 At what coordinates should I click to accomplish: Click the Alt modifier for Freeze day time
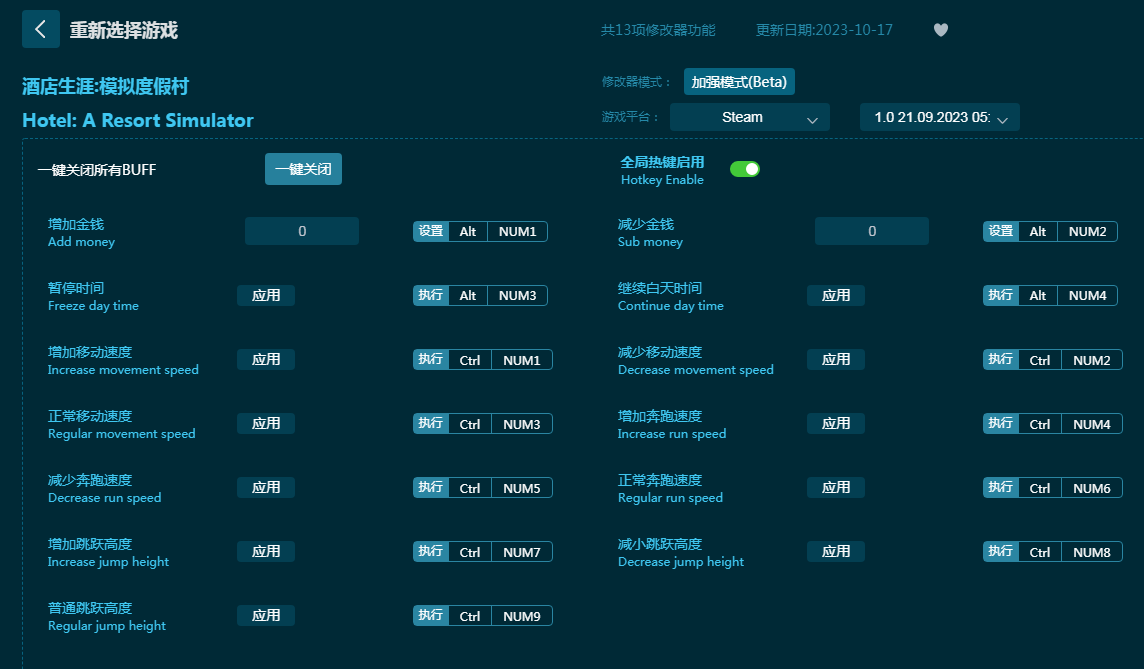pos(468,295)
